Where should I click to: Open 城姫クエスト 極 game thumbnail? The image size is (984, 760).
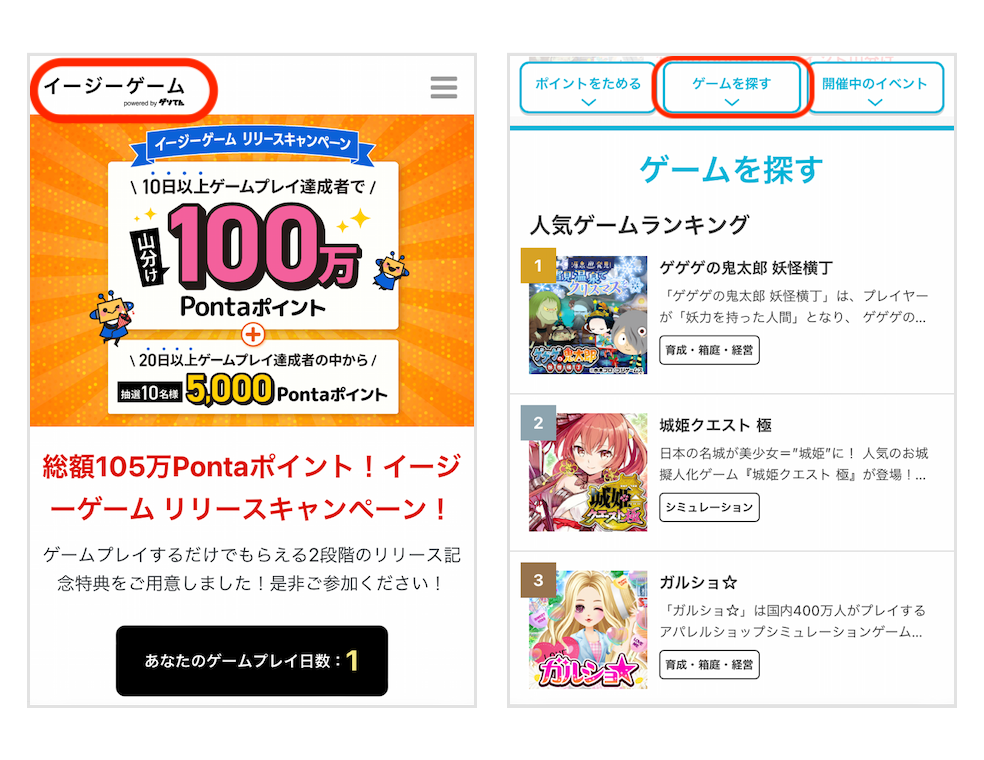coord(587,472)
